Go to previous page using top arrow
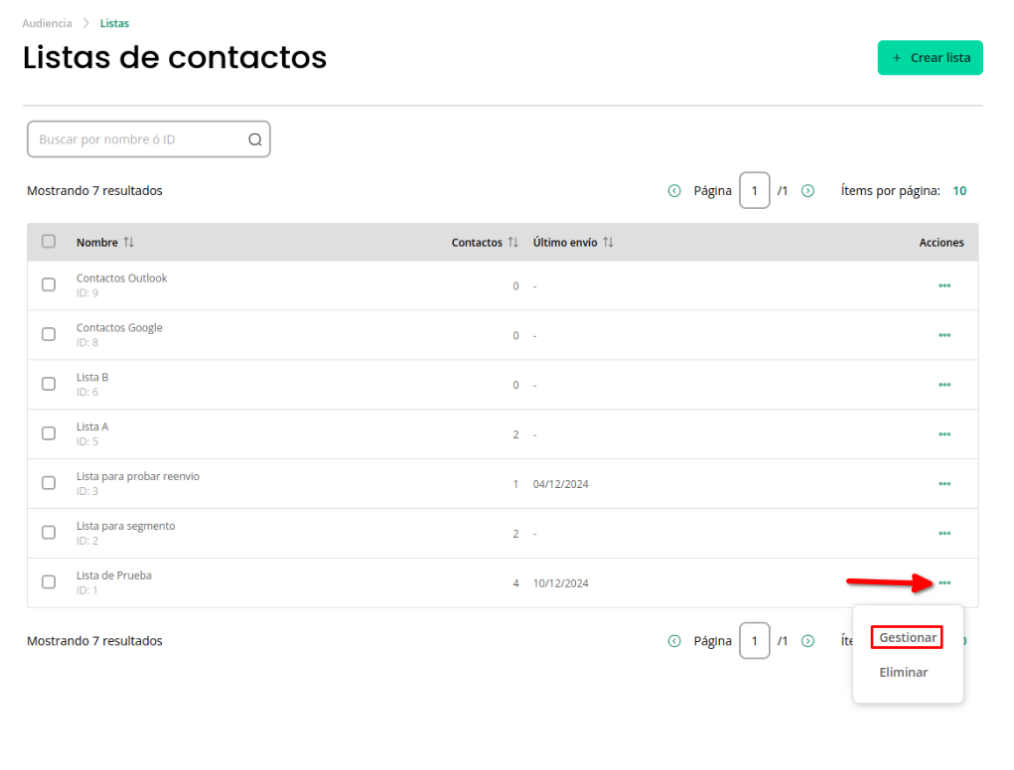This screenshot has height=770, width=1014. [674, 191]
